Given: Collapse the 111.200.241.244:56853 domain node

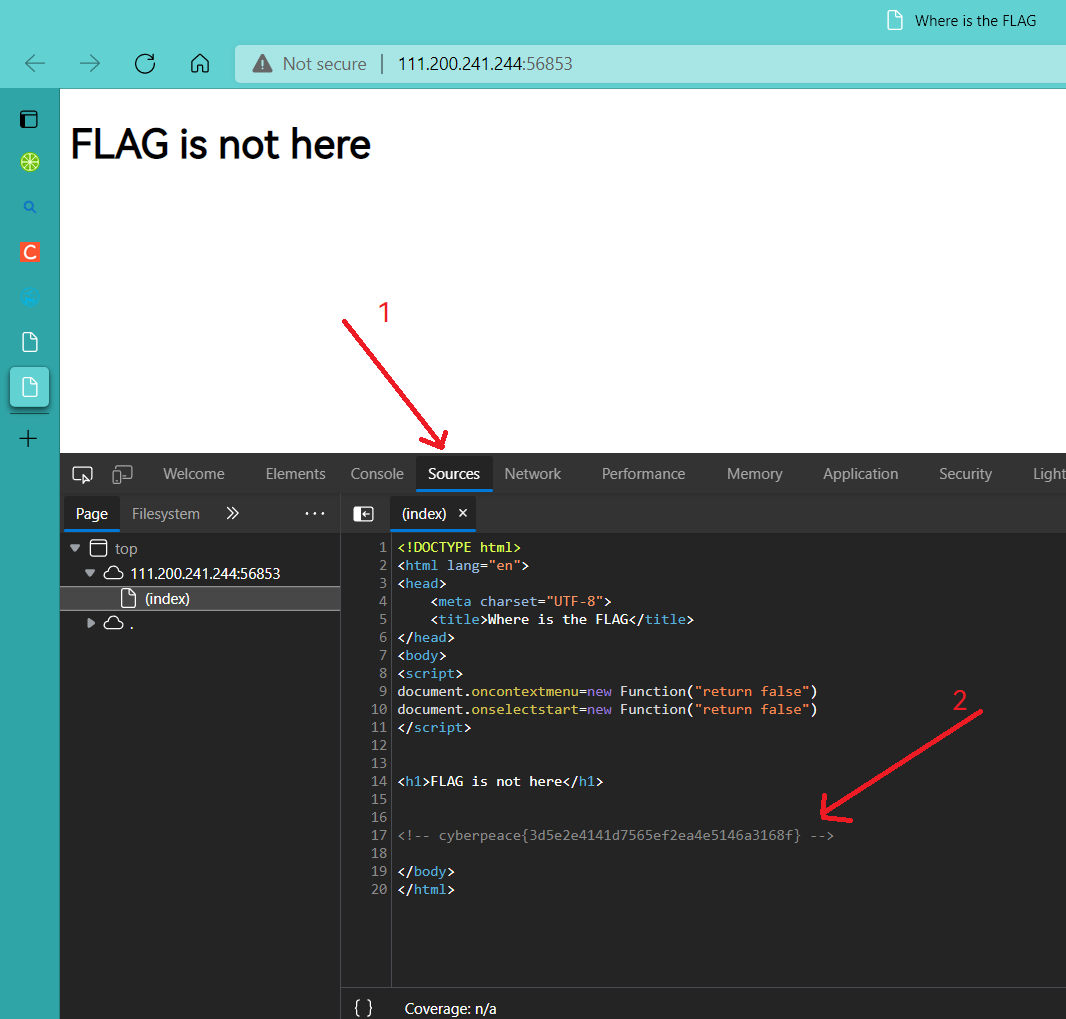Looking at the screenshot, I should [90, 573].
